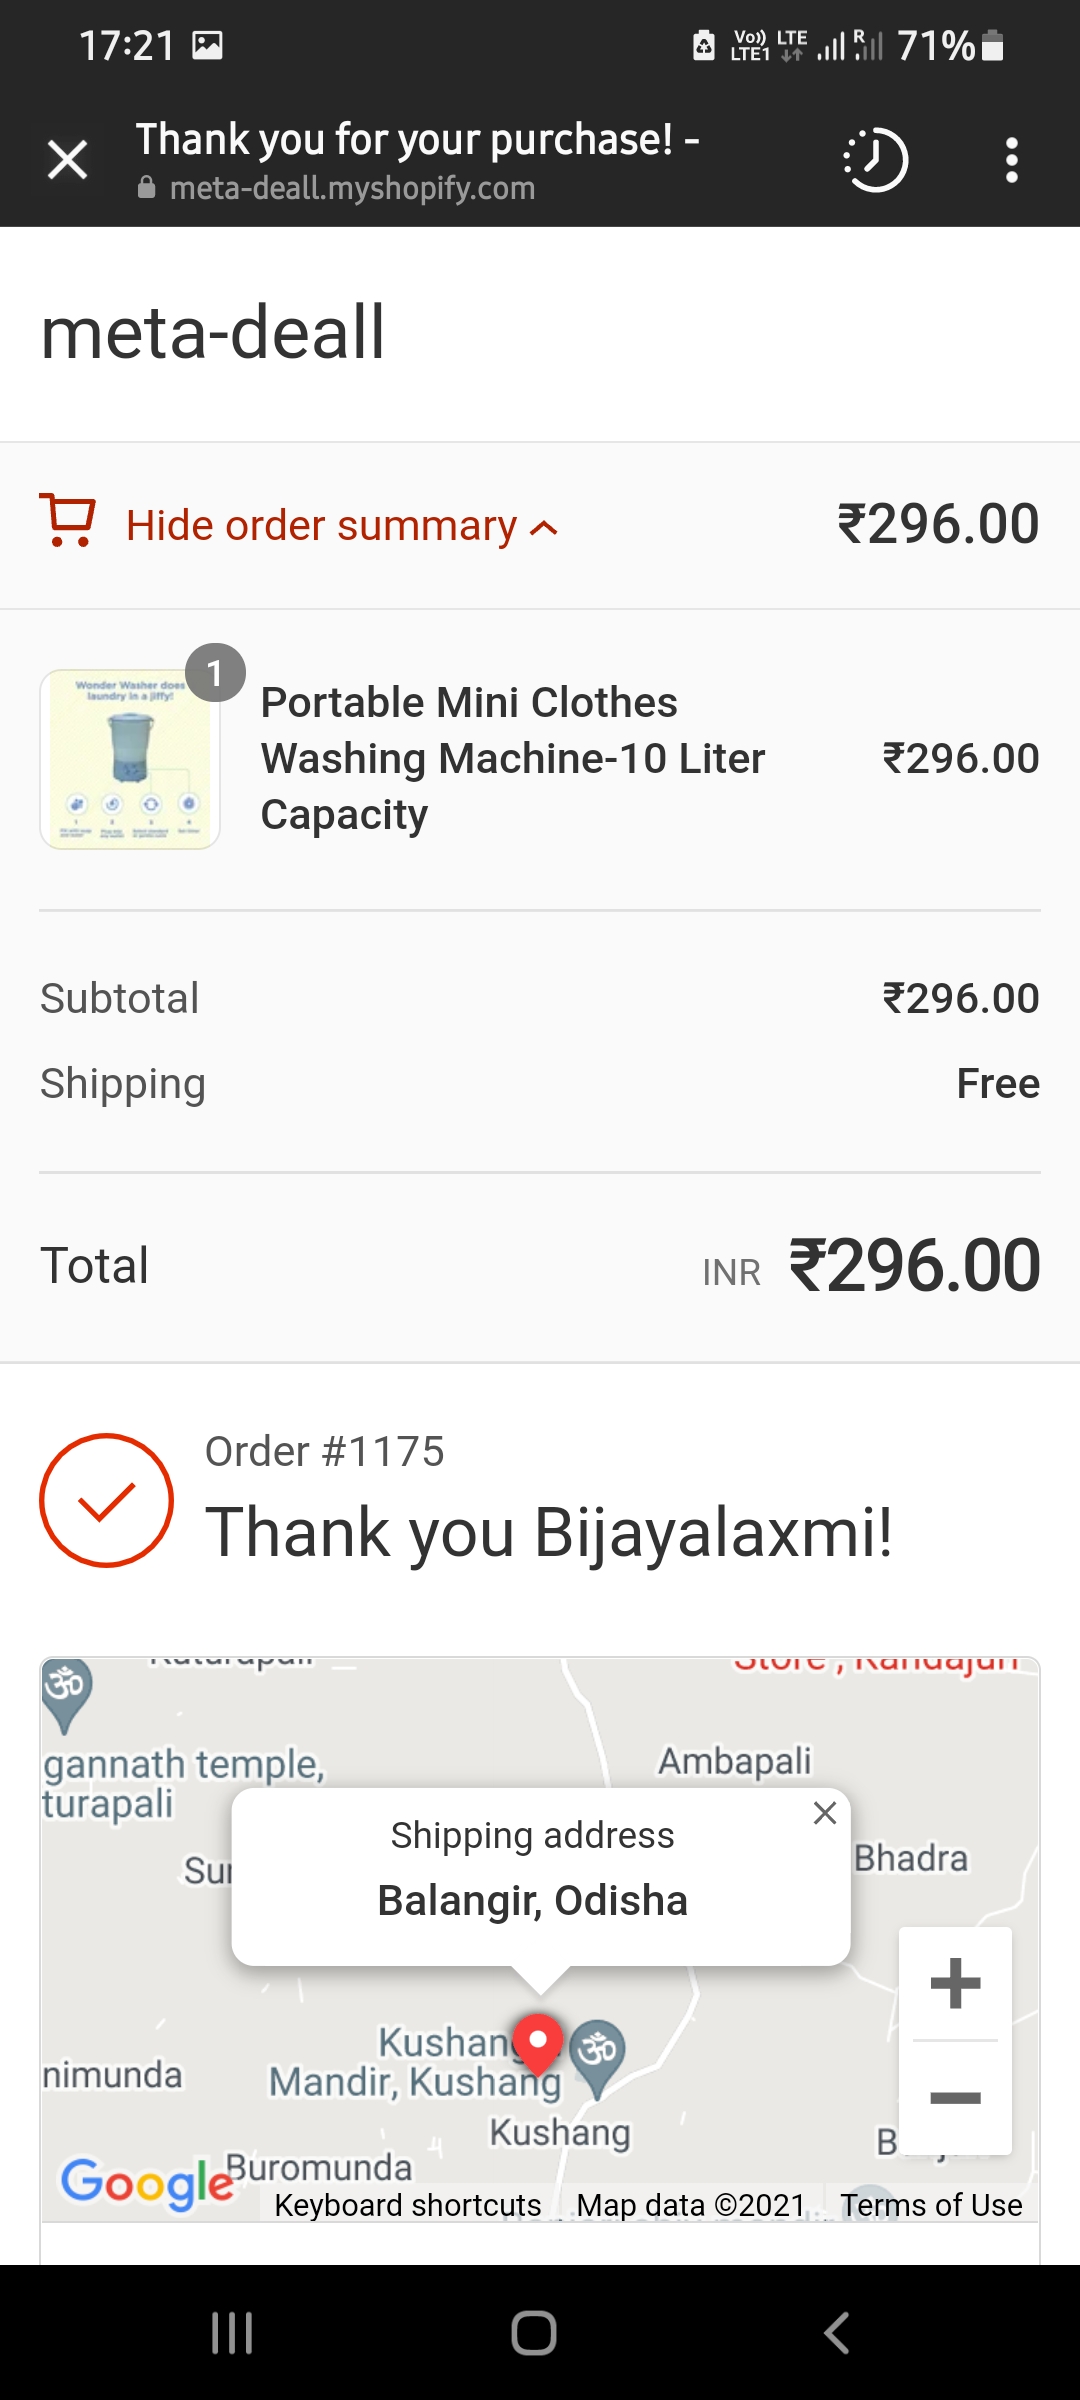Open Keyboard shortcuts map link
This screenshot has height=2400, width=1080.
pyautogui.click(x=408, y=2205)
